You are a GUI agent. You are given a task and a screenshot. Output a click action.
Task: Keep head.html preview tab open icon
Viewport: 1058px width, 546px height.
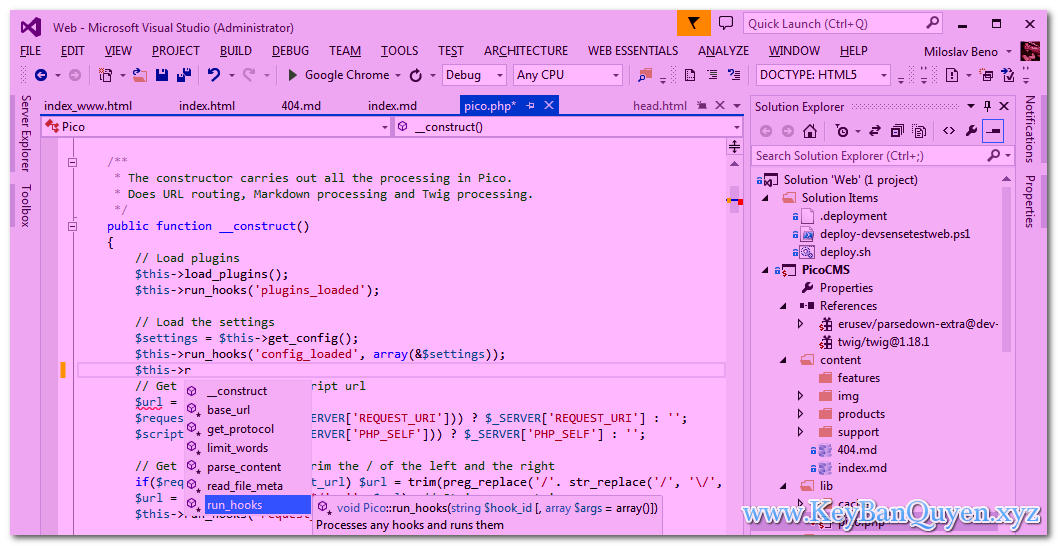702,105
